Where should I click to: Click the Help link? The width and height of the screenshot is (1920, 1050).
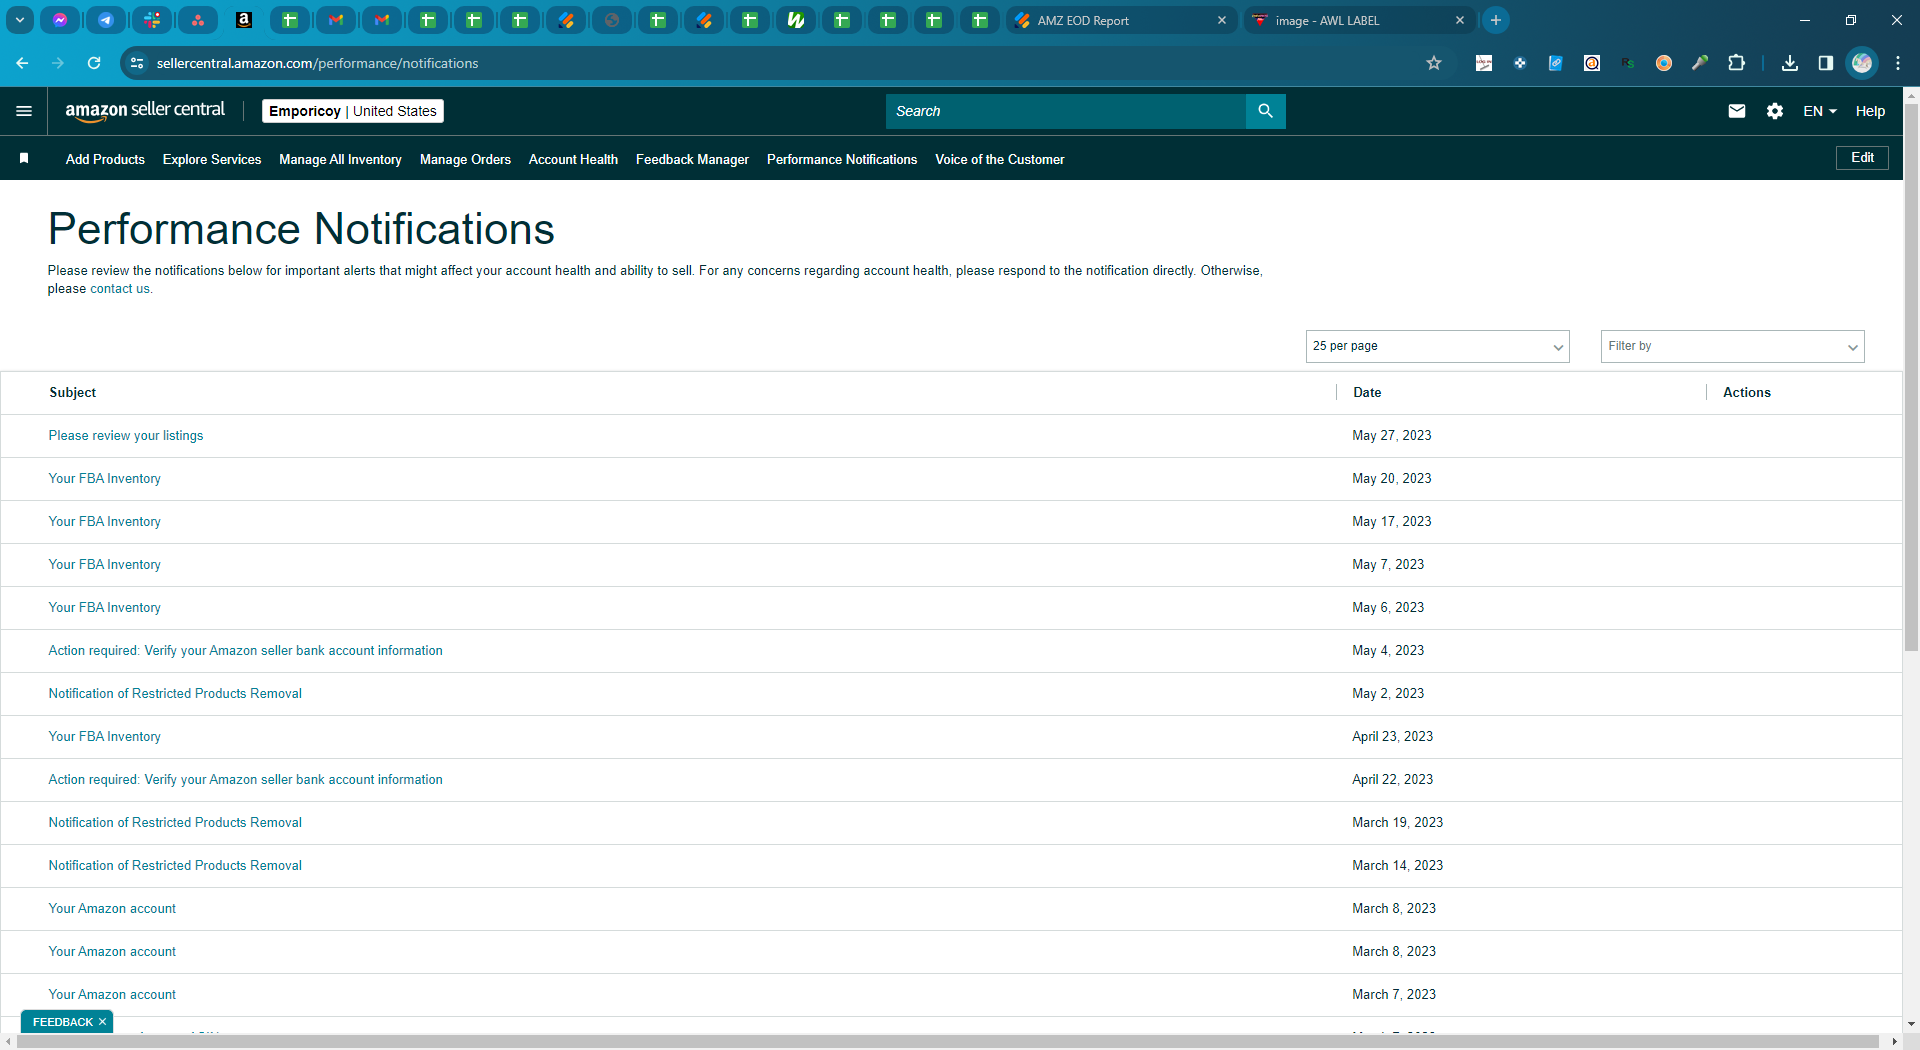1870,111
